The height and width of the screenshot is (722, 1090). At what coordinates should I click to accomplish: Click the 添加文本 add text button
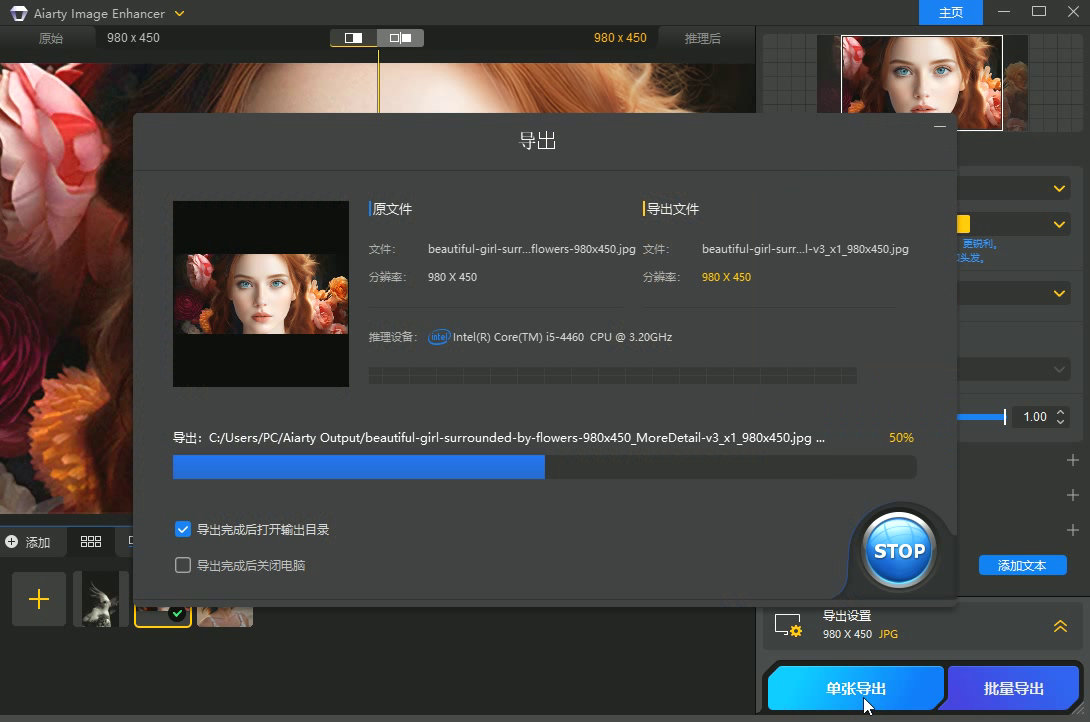click(x=1021, y=565)
